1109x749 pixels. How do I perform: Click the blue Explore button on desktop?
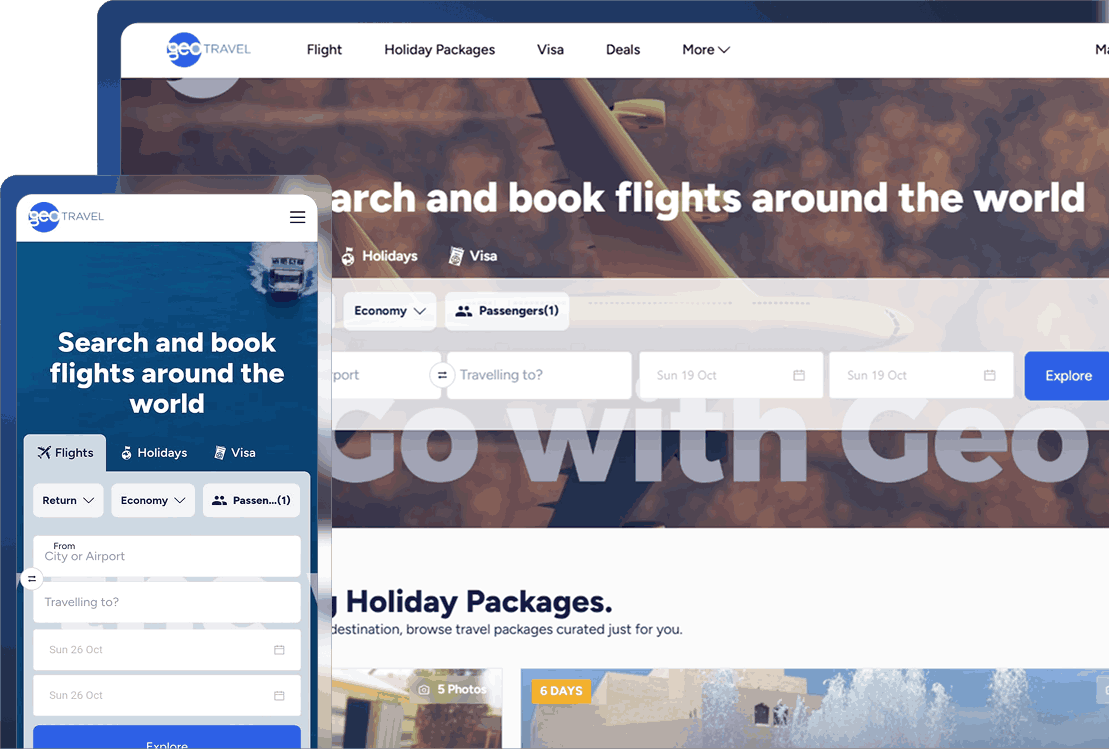tap(1067, 376)
